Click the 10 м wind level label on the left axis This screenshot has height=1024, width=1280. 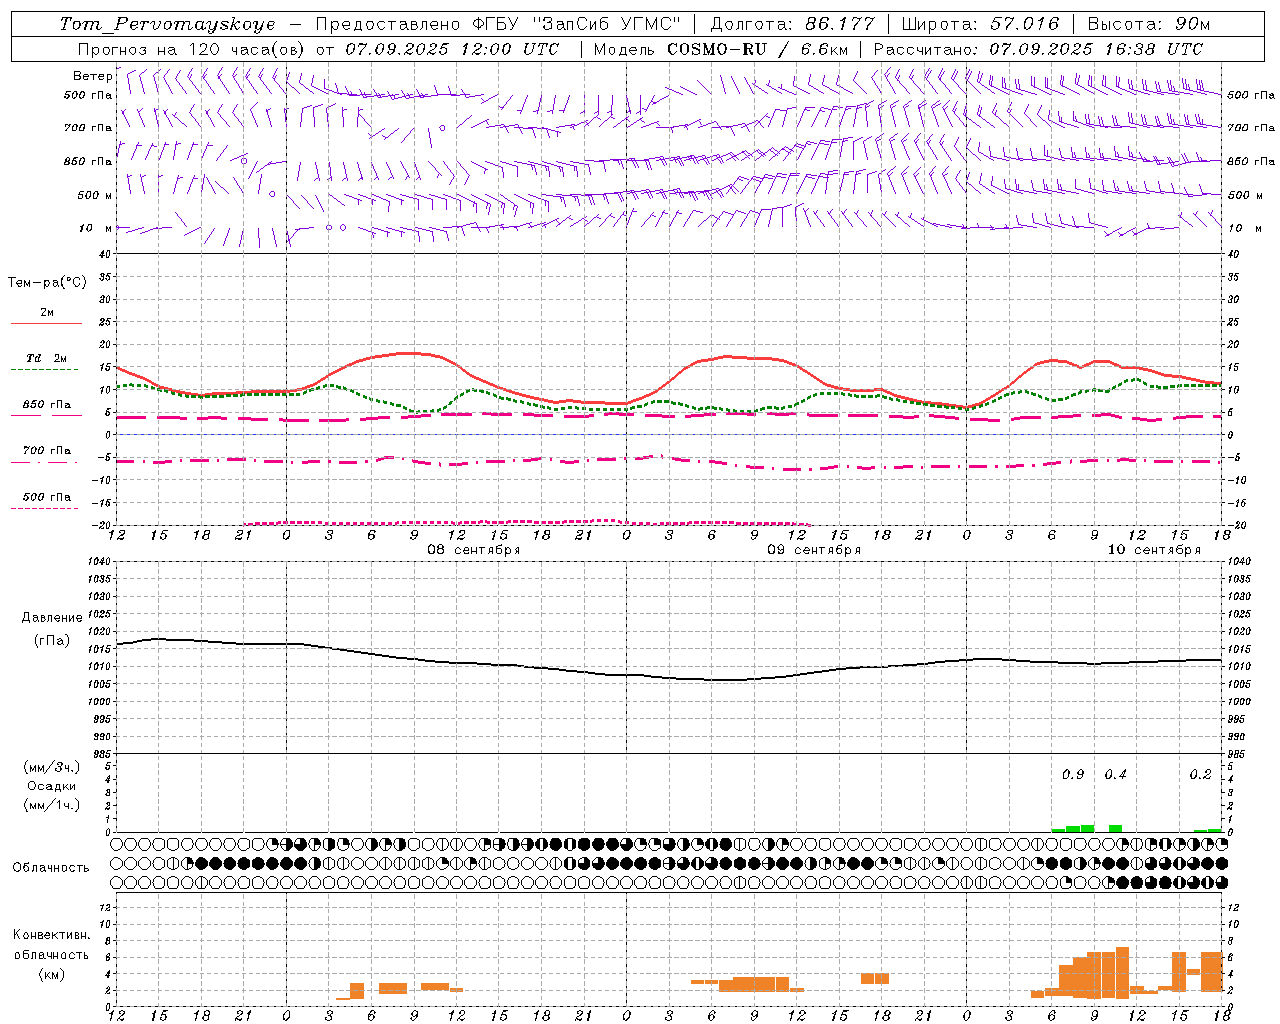[95, 228]
